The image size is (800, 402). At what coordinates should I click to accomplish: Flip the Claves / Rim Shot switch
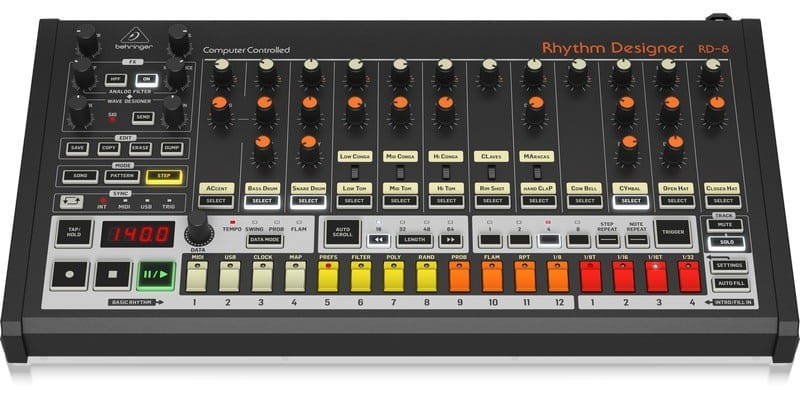tap(491, 172)
